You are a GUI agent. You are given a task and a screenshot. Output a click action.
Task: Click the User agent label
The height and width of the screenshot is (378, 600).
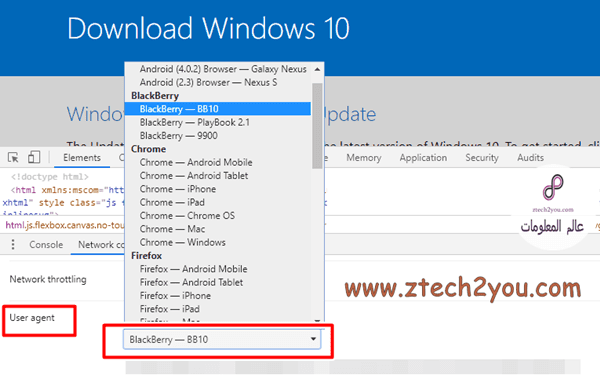pos(32,318)
